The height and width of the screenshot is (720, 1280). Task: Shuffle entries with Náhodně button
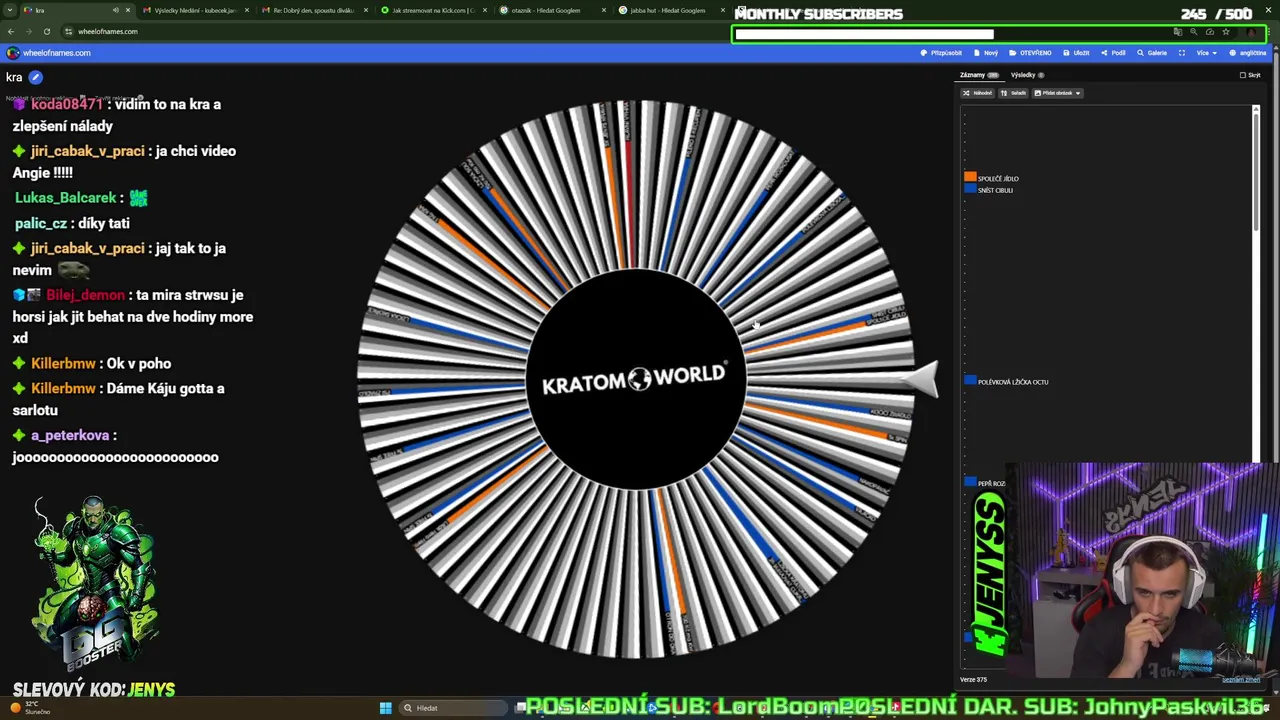point(977,93)
